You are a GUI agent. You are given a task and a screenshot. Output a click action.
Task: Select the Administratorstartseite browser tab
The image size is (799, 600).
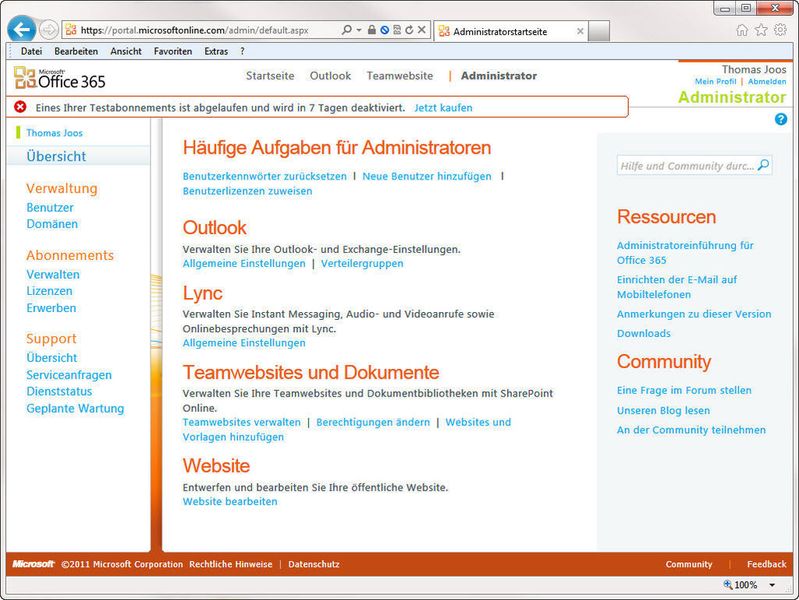[x=510, y=31]
